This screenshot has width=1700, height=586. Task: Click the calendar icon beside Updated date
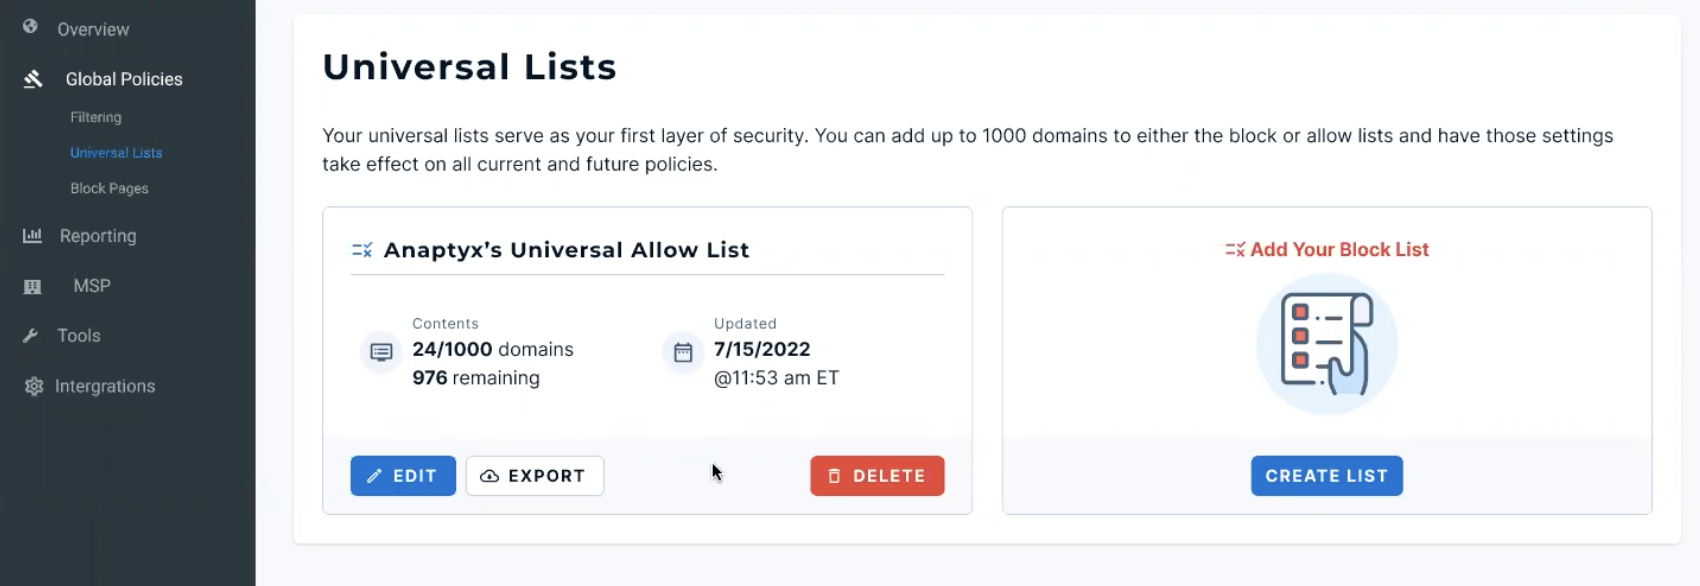point(683,352)
